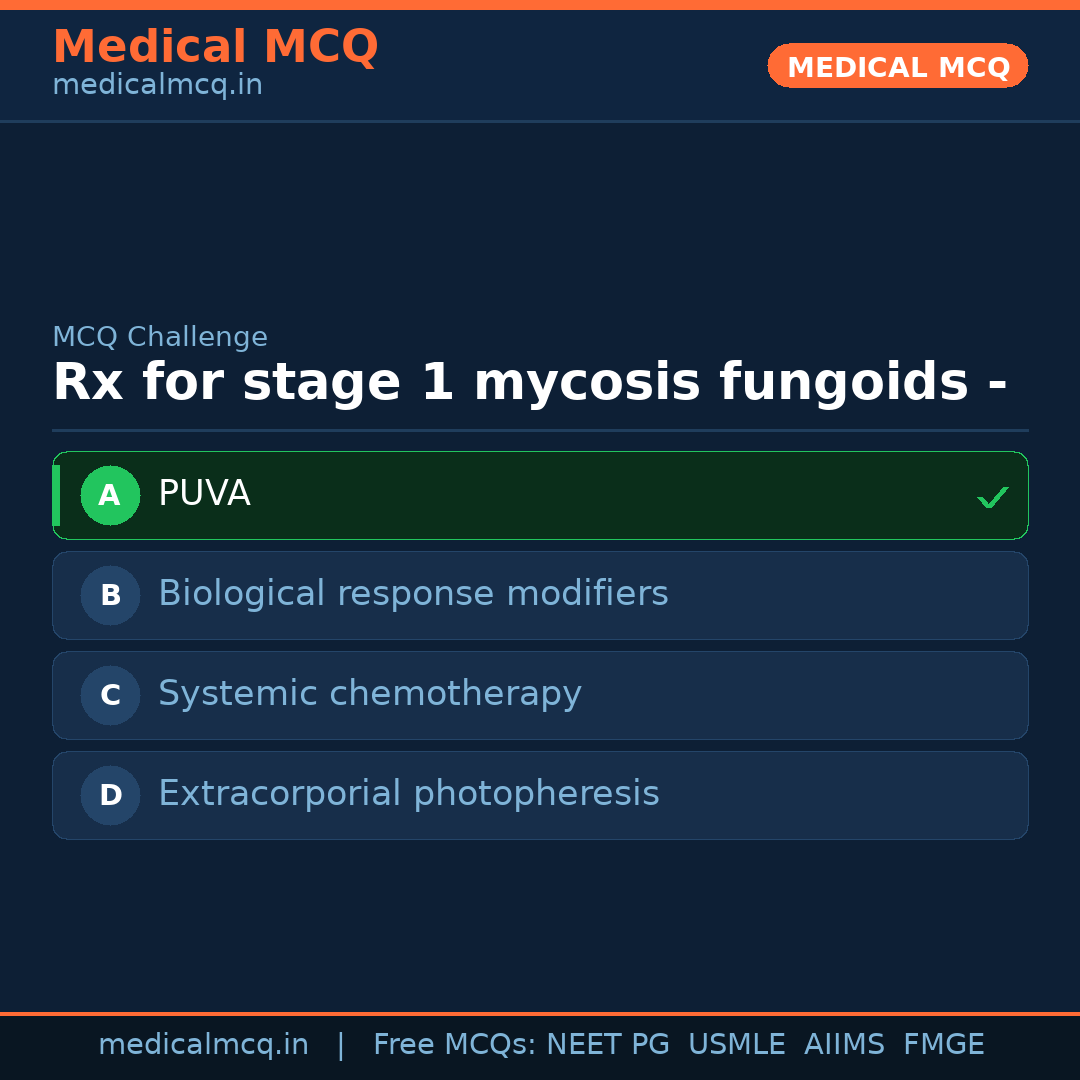Click the D circle badge icon
The height and width of the screenshot is (1080, 1080).
click(x=110, y=795)
